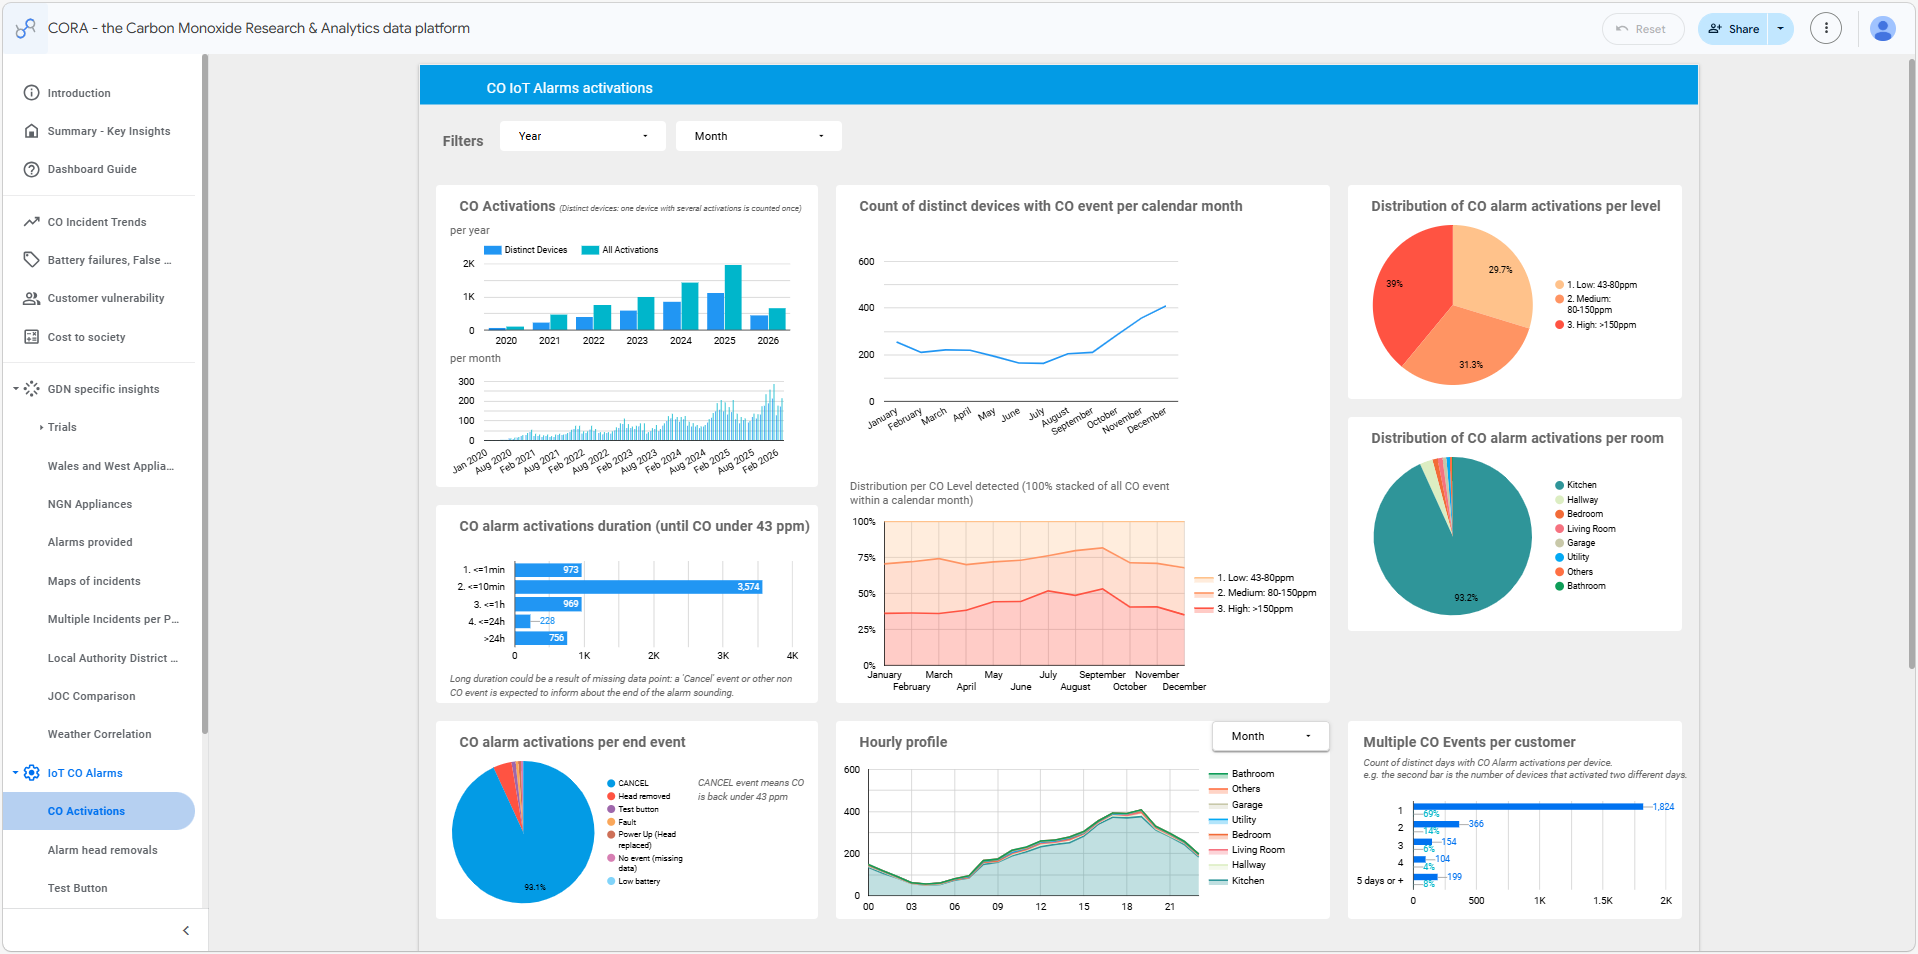1918x954 pixels.
Task: Click the Dashboard Guide question mark icon
Action: click(x=32, y=169)
